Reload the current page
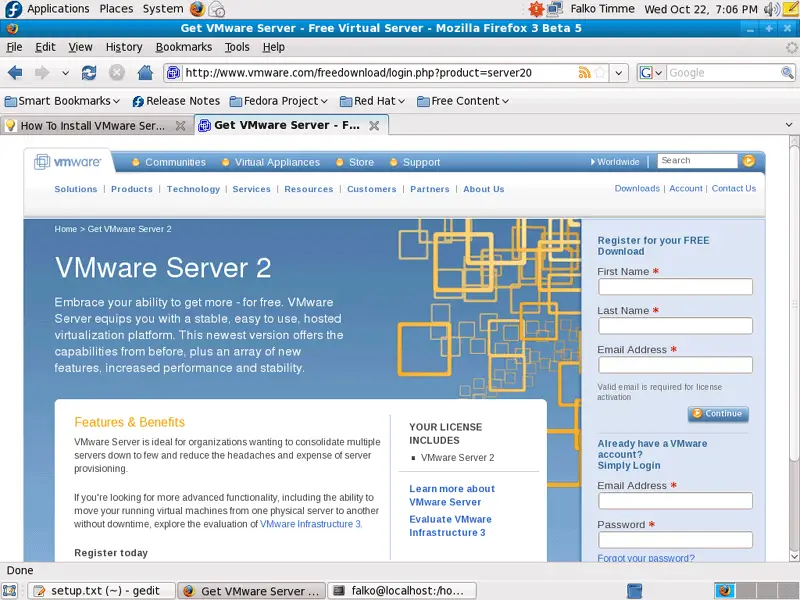This screenshot has width=800, height=600. click(x=89, y=73)
